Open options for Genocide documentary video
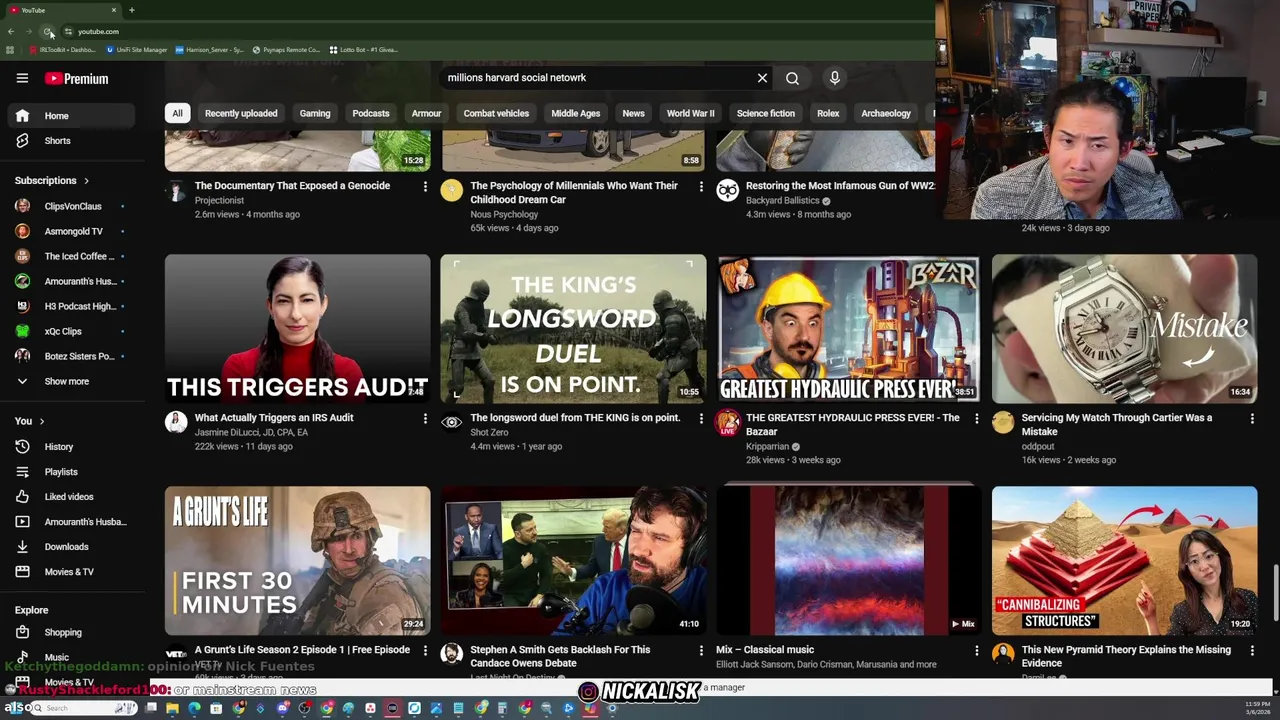The image size is (1280, 720). 425,187
